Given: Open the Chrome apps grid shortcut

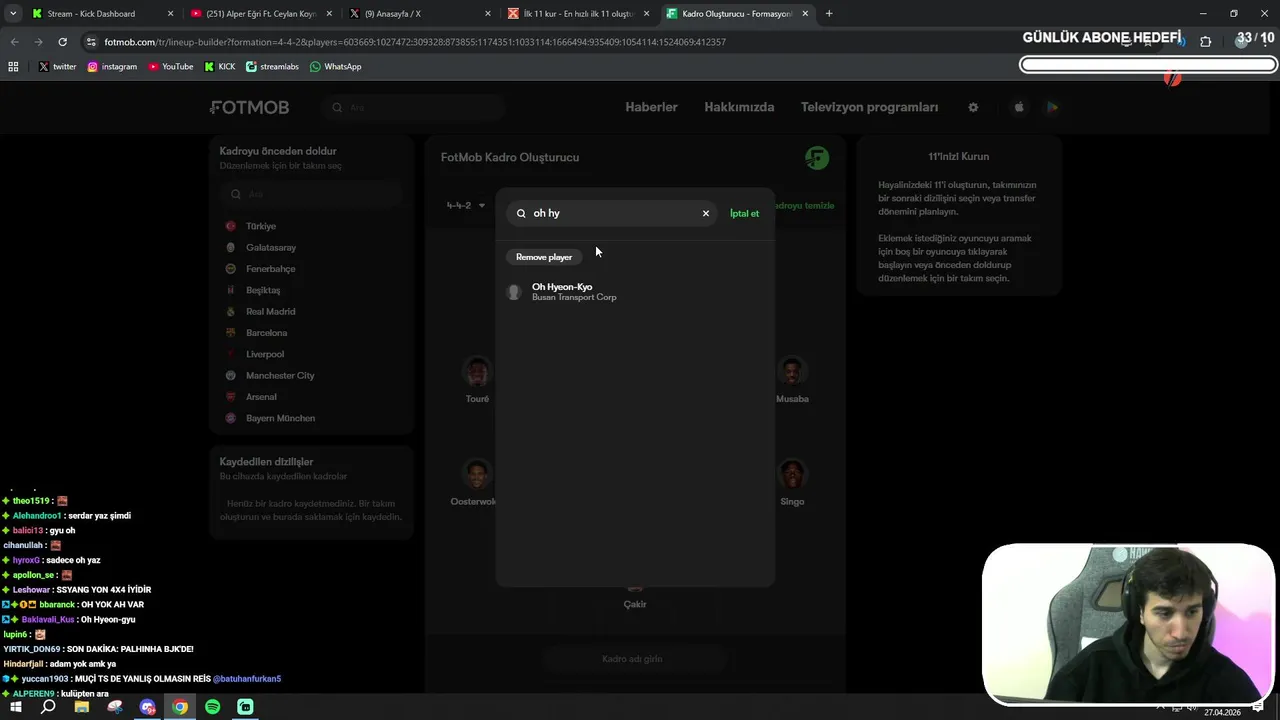Looking at the screenshot, I should coord(13,66).
